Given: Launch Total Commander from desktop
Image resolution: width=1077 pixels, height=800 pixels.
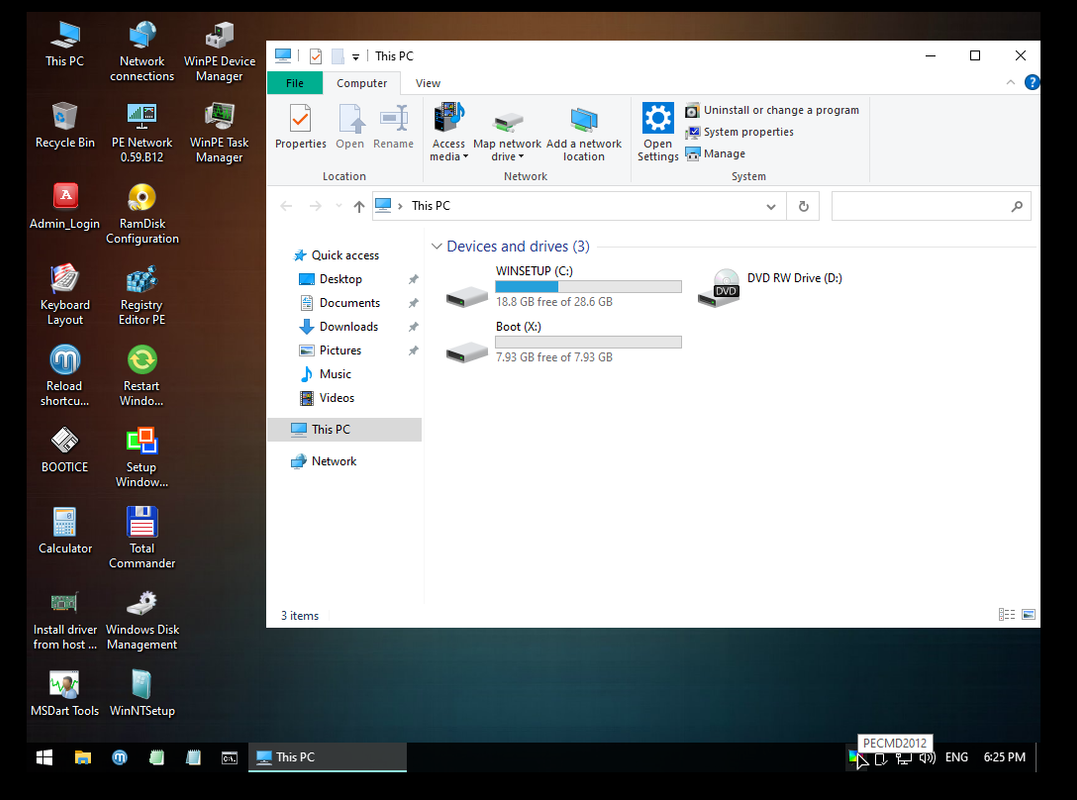Looking at the screenshot, I should click(142, 538).
